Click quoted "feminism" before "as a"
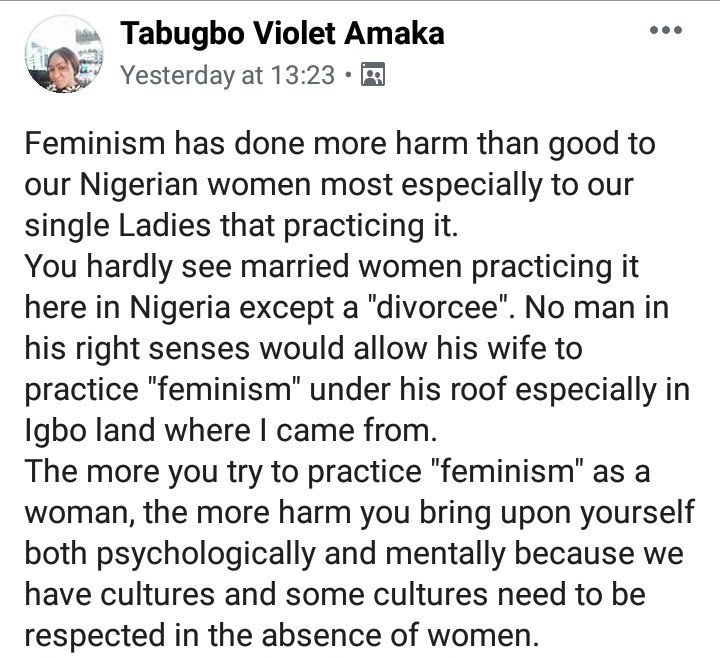This screenshot has width=720, height=658. coord(508,471)
